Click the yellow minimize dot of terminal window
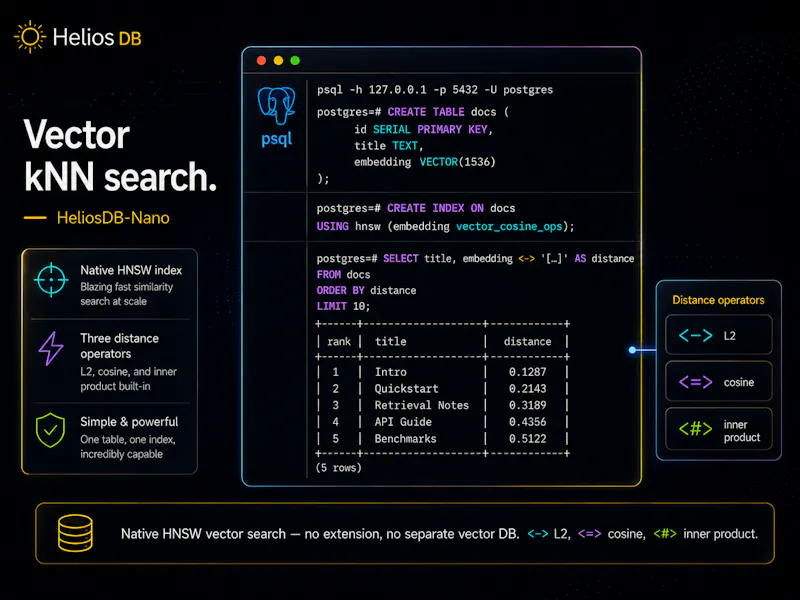Screen dimensions: 800x600 [x=278, y=61]
